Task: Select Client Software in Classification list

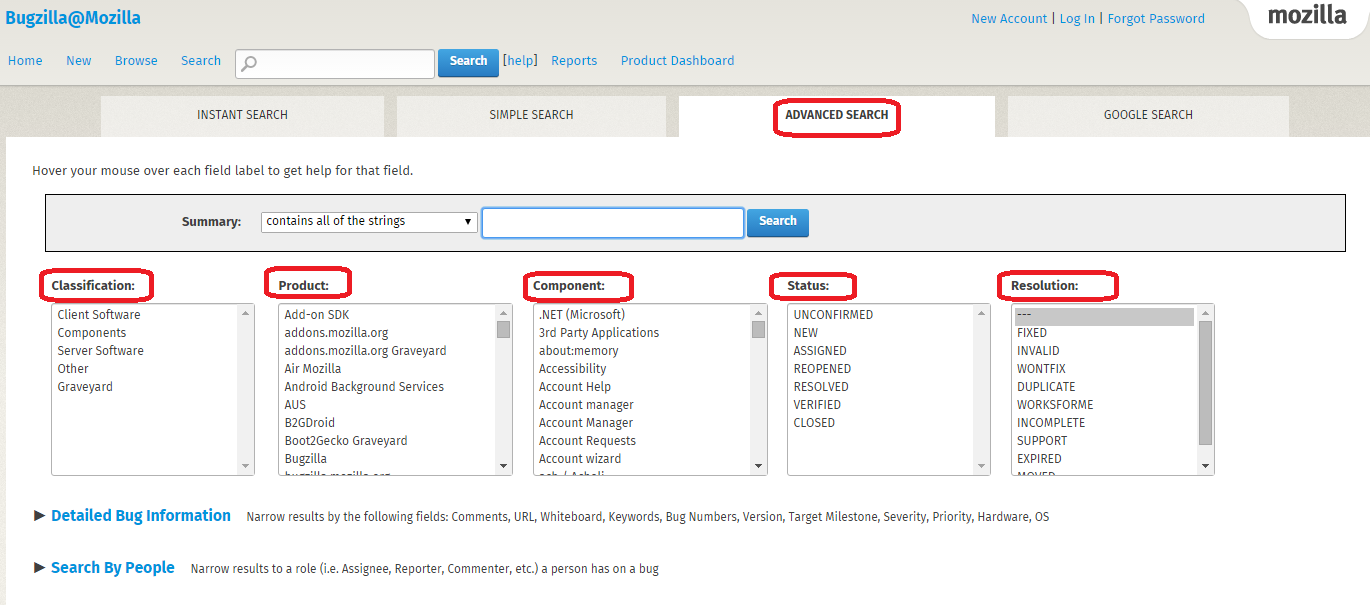Action: pyautogui.click(x=100, y=314)
